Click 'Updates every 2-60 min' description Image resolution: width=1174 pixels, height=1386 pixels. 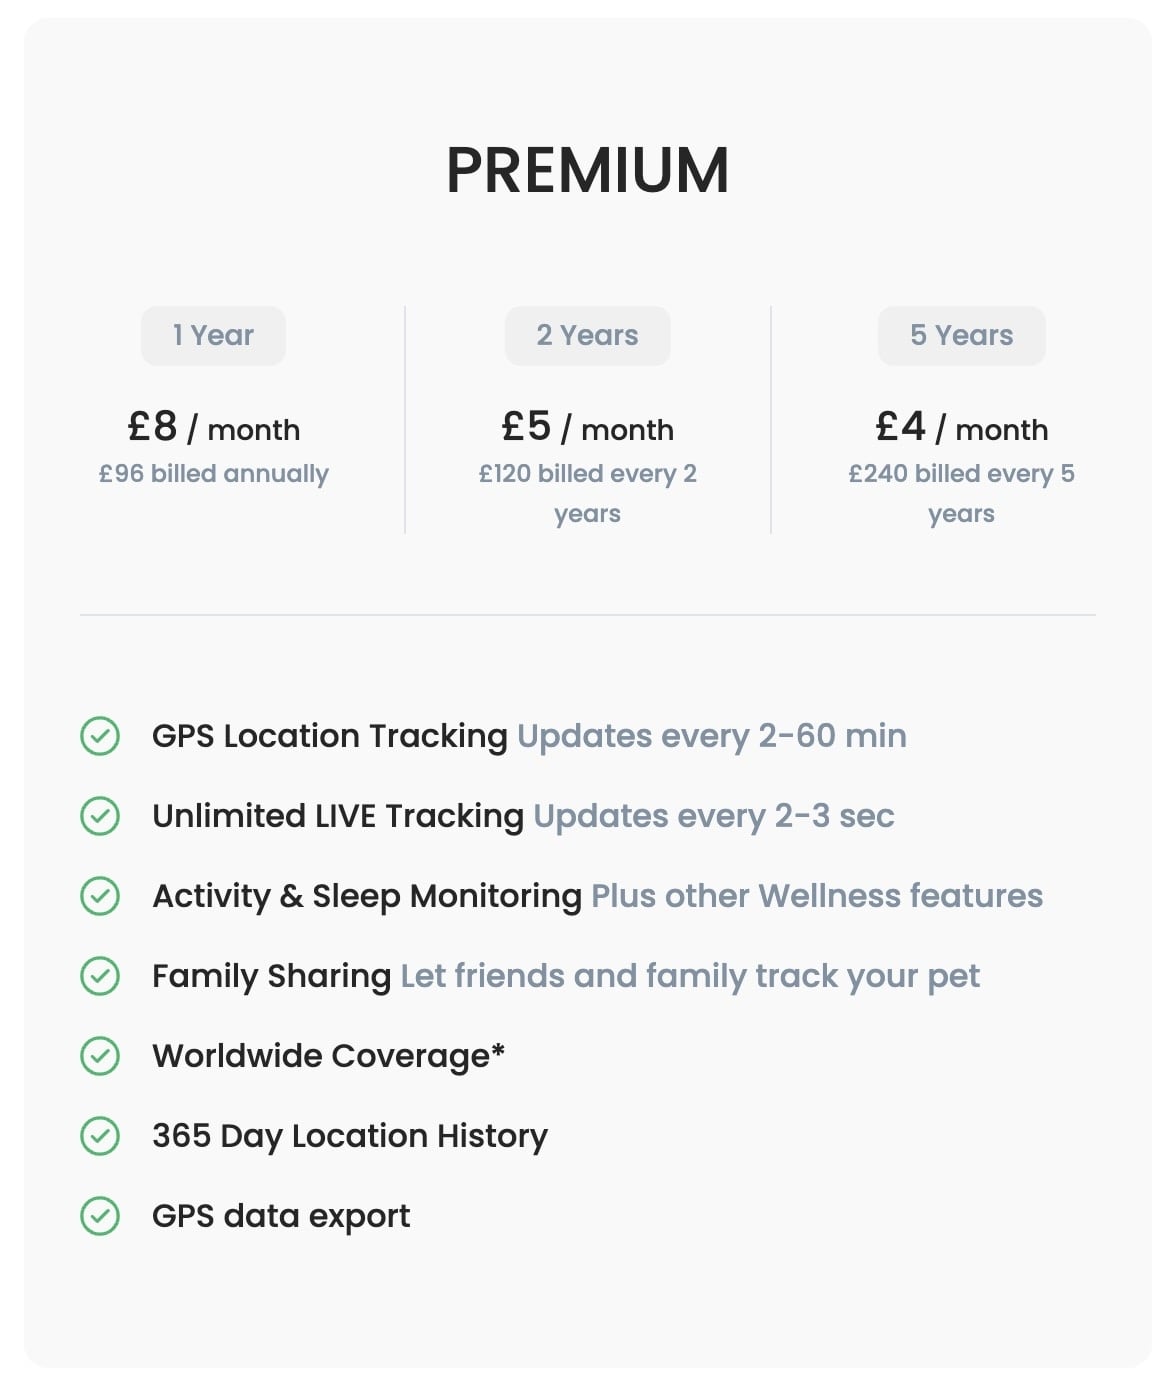pos(712,736)
